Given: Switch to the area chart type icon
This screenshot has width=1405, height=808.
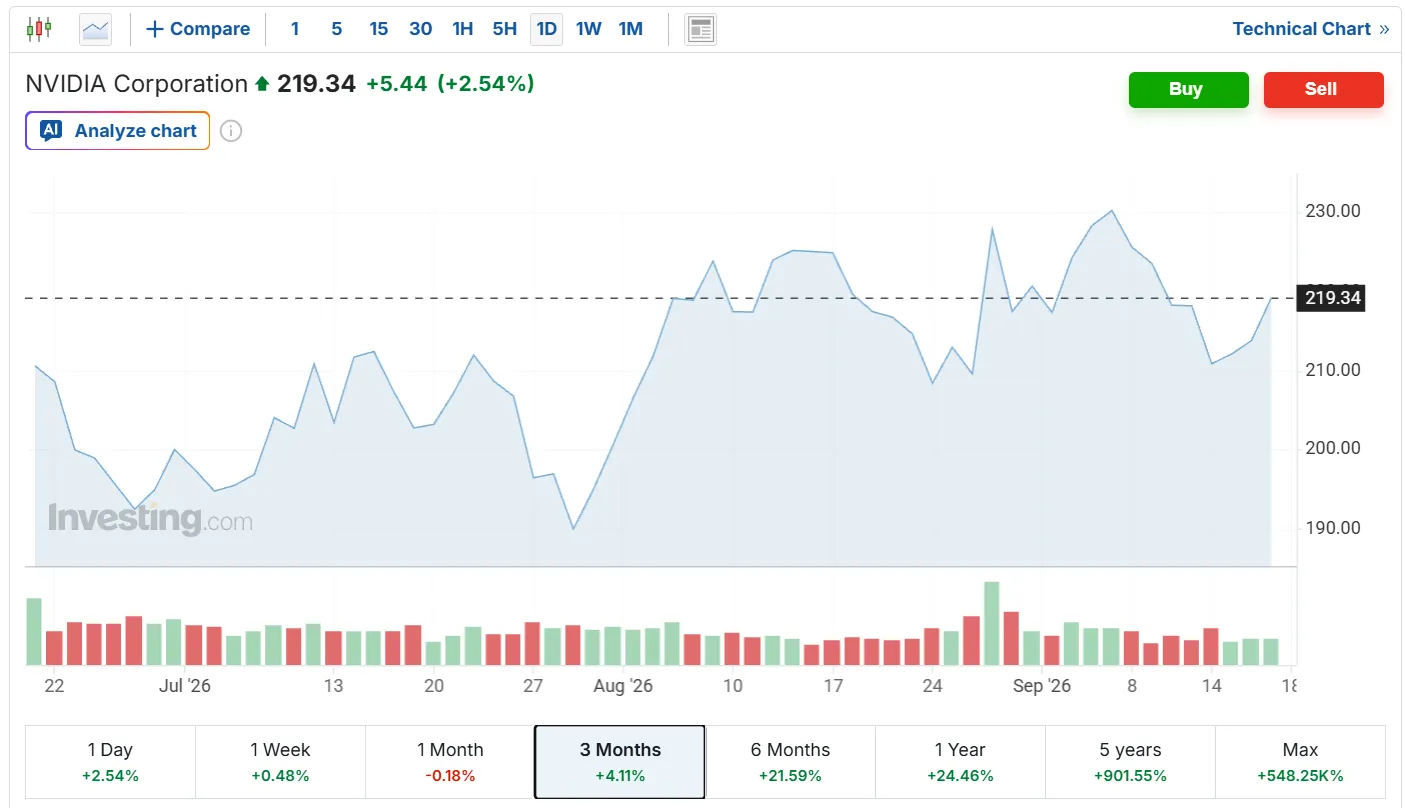Looking at the screenshot, I should (96, 29).
